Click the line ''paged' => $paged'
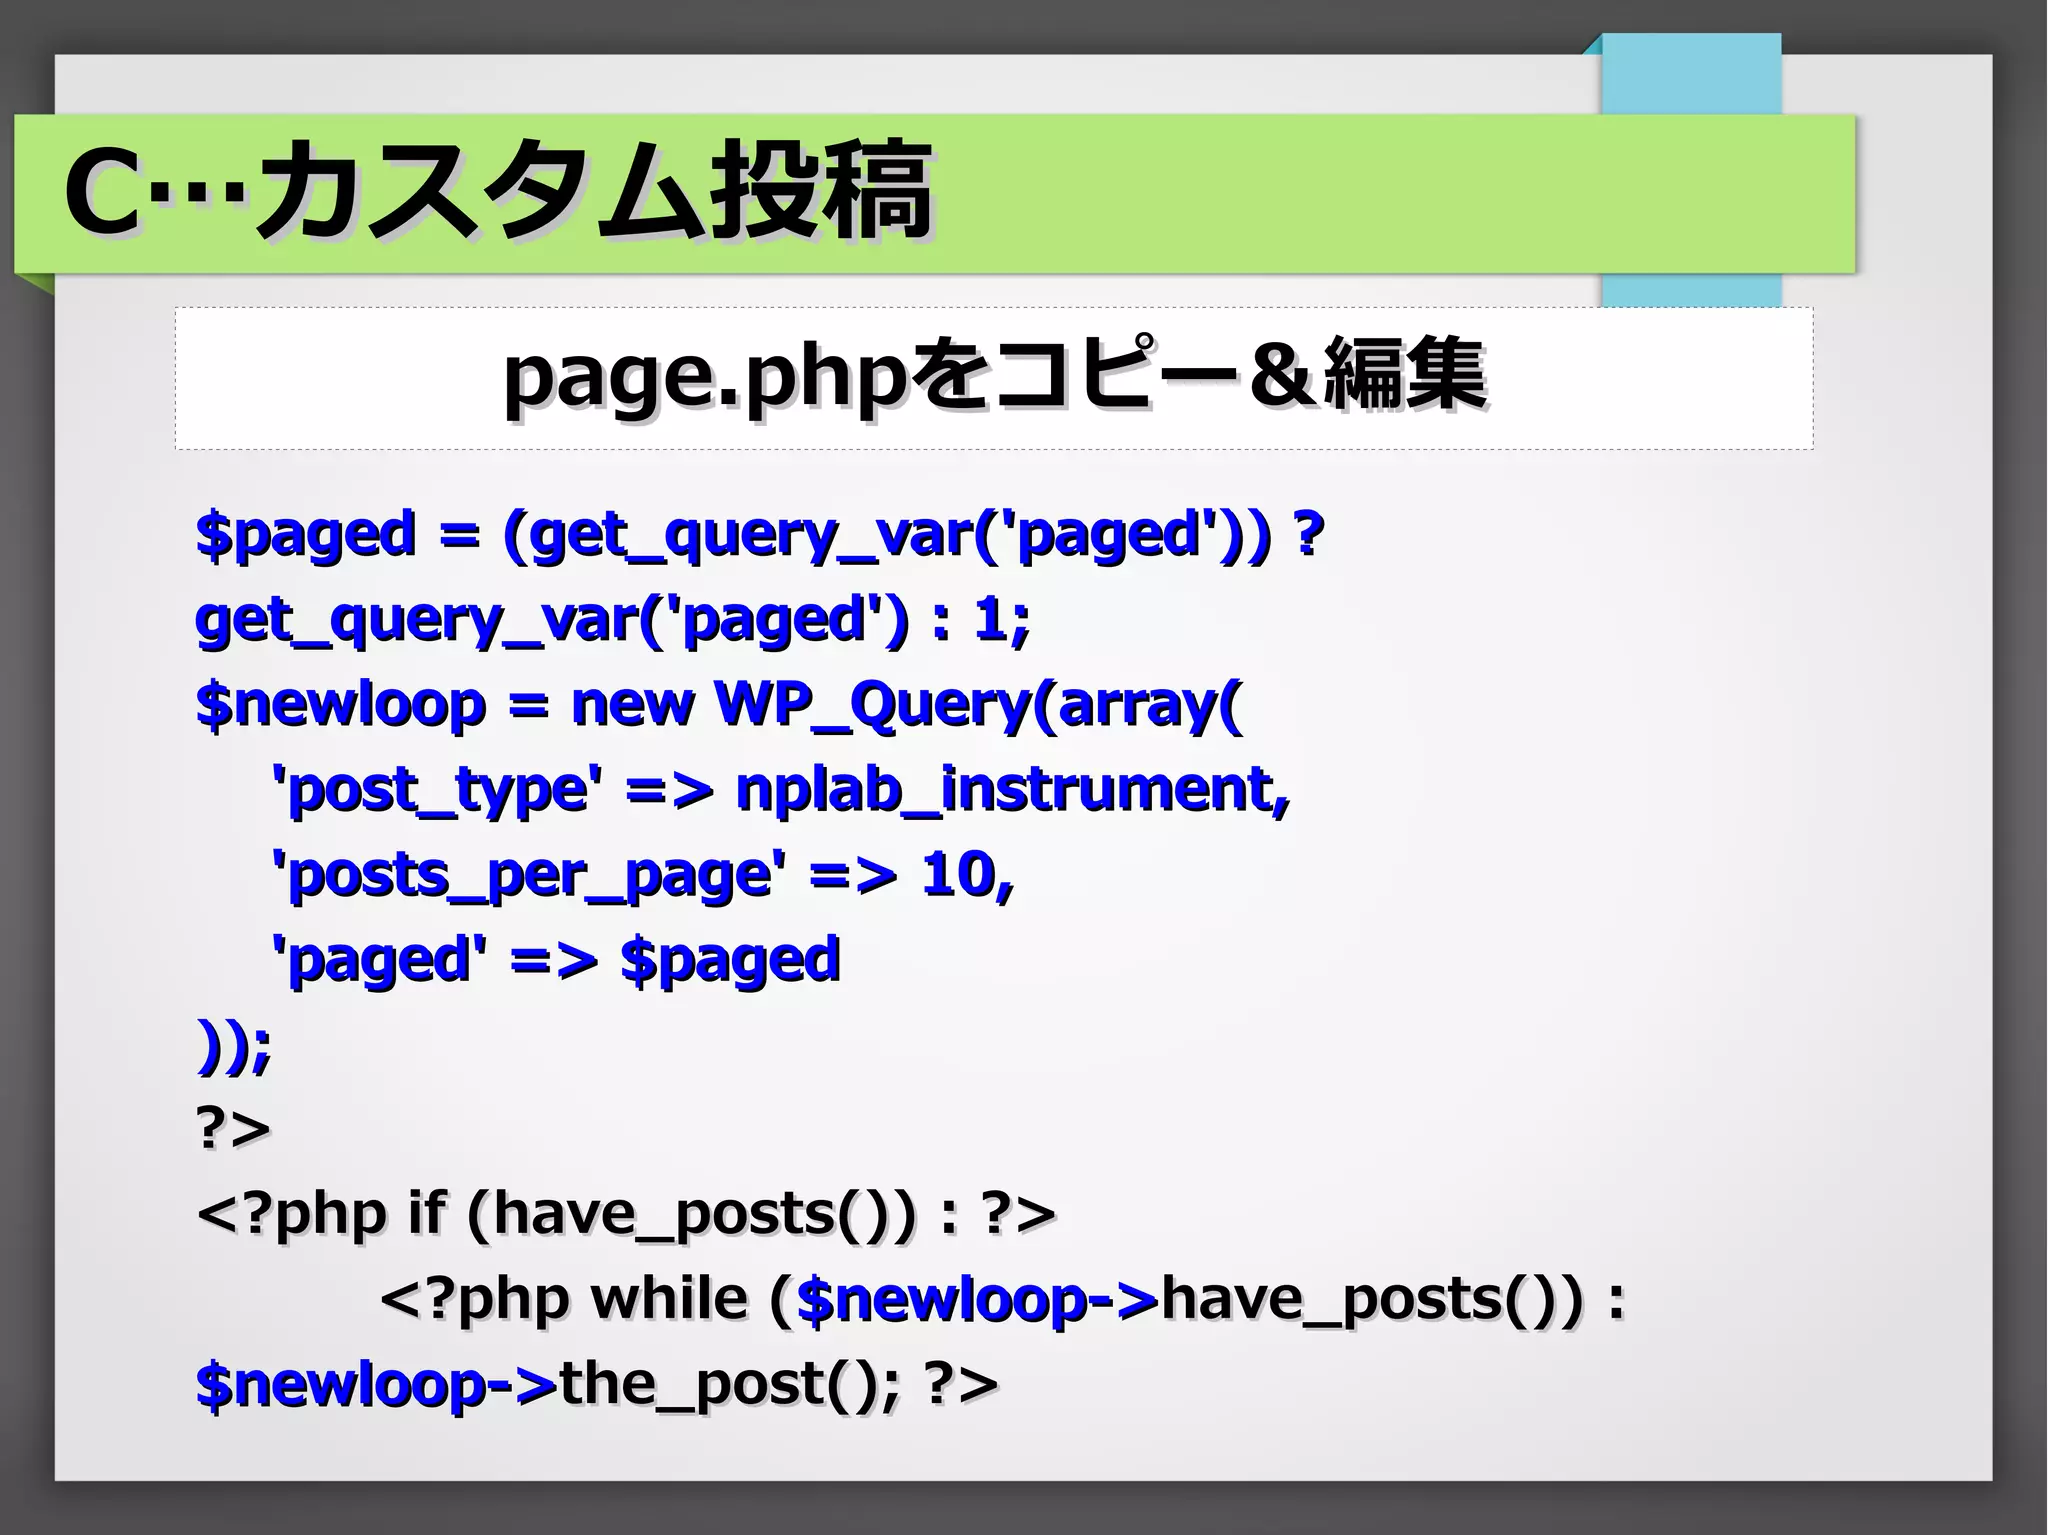Image resolution: width=2048 pixels, height=1535 pixels. (556, 960)
